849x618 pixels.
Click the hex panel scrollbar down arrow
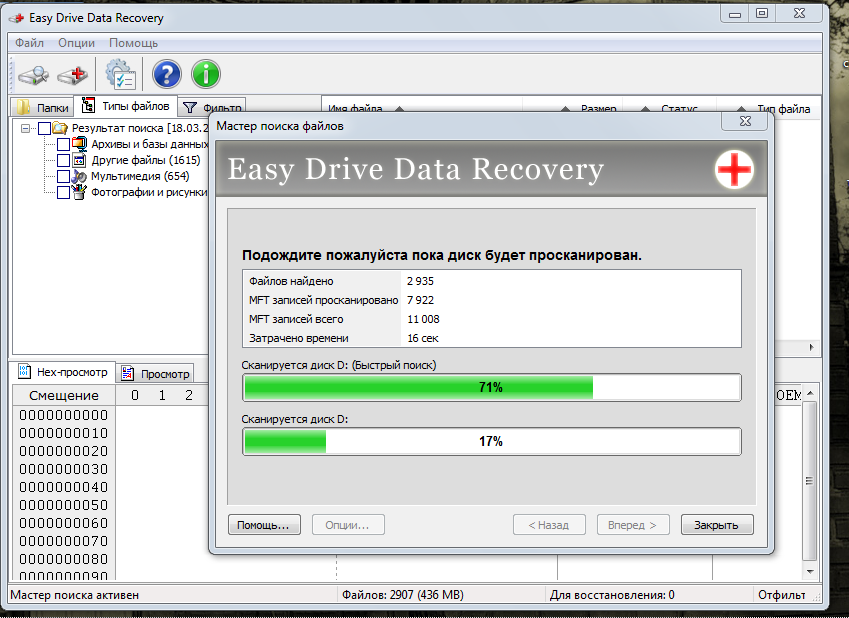coord(810,571)
